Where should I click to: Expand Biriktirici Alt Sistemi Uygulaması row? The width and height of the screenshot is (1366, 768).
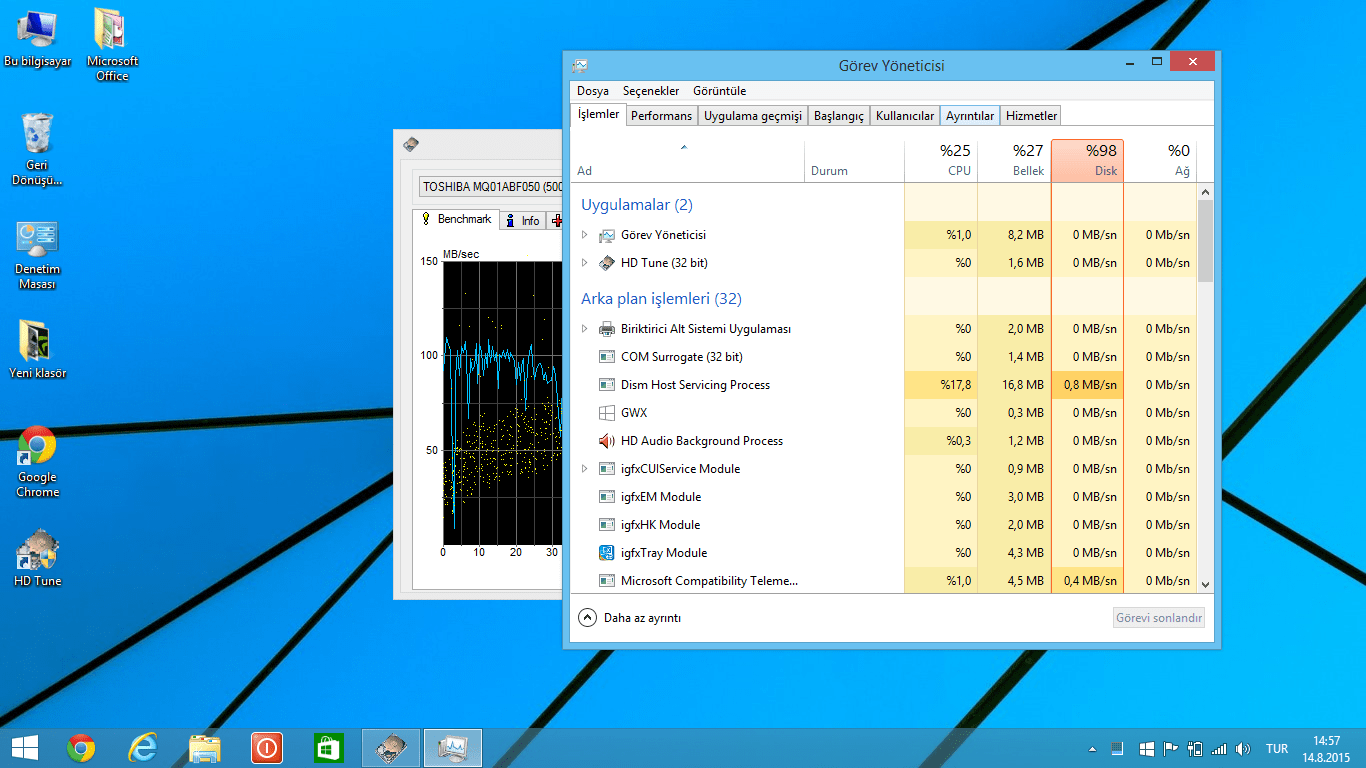585,329
